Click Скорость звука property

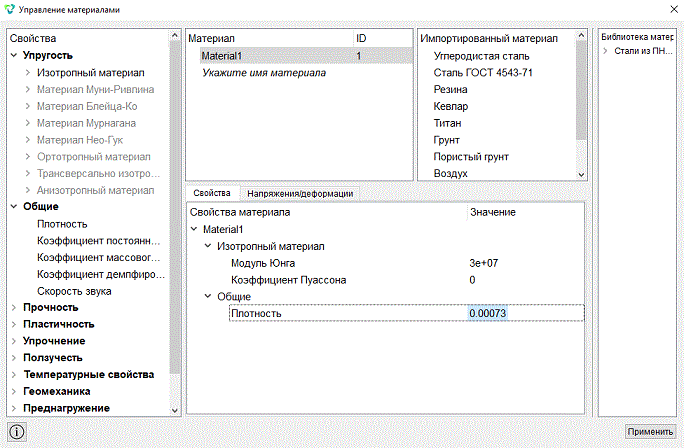tap(74, 291)
